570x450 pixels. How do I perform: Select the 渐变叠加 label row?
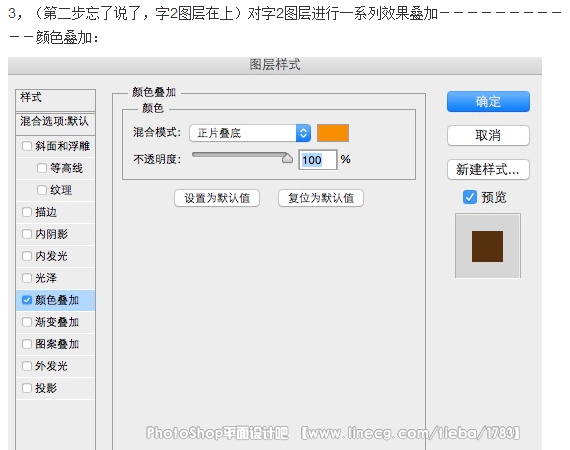pyautogui.click(x=56, y=322)
